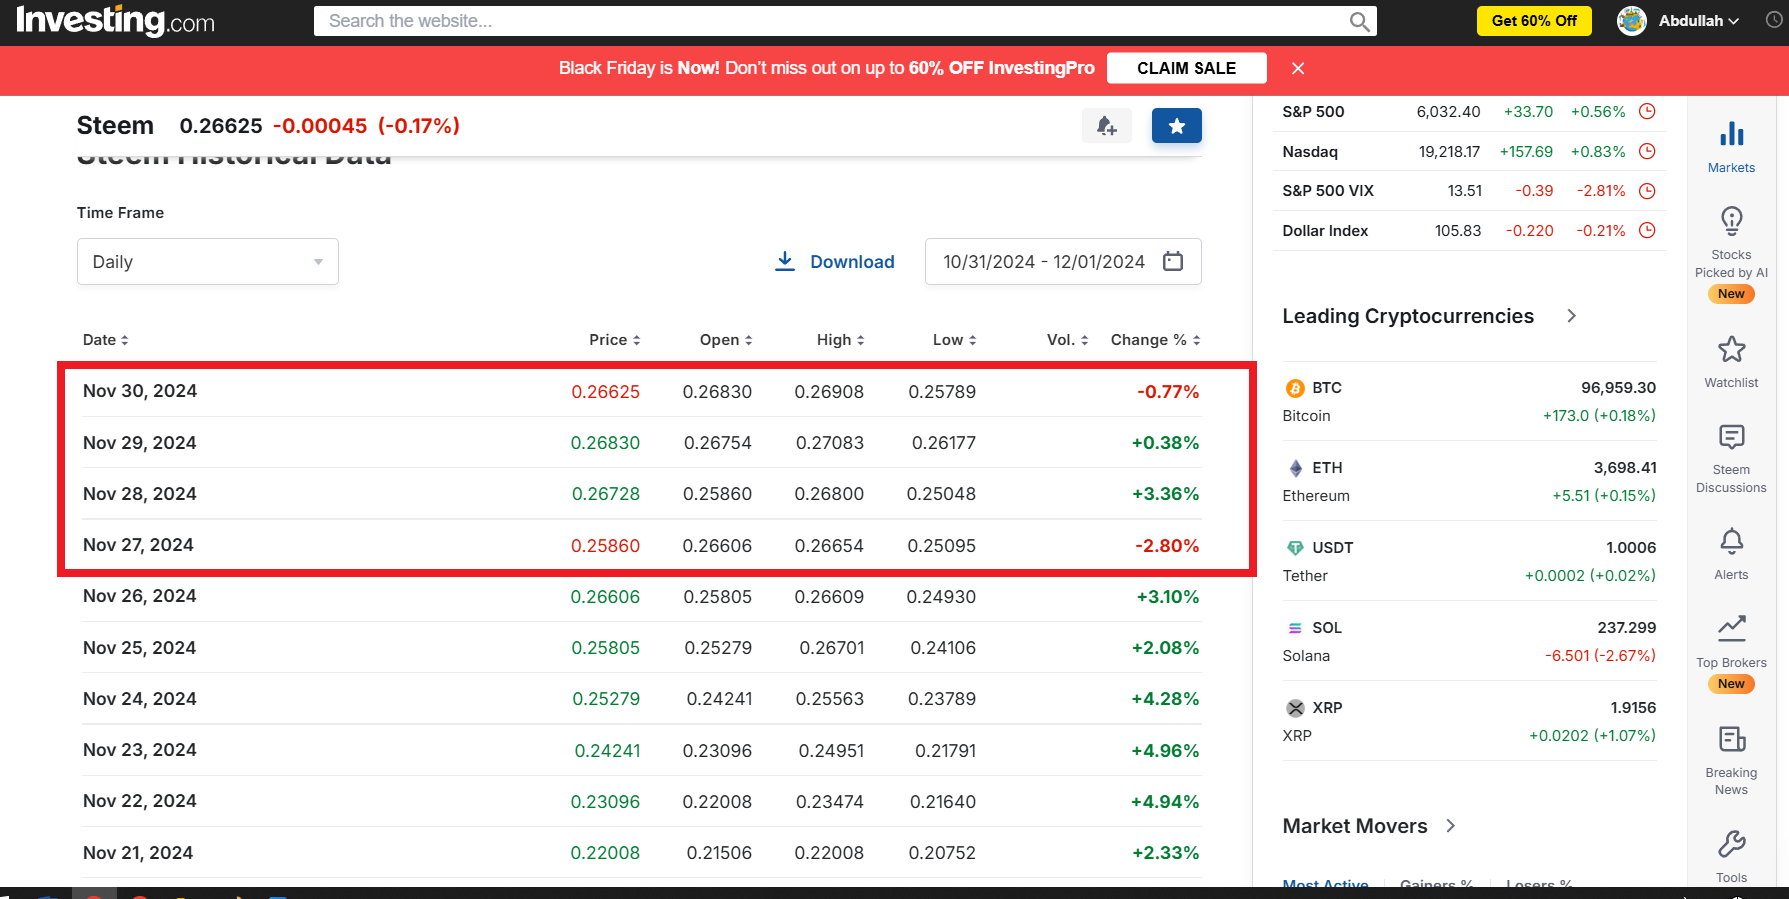Expand Leading Cryptocurrencies chevron
This screenshot has width=1789, height=899.
[1571, 316]
